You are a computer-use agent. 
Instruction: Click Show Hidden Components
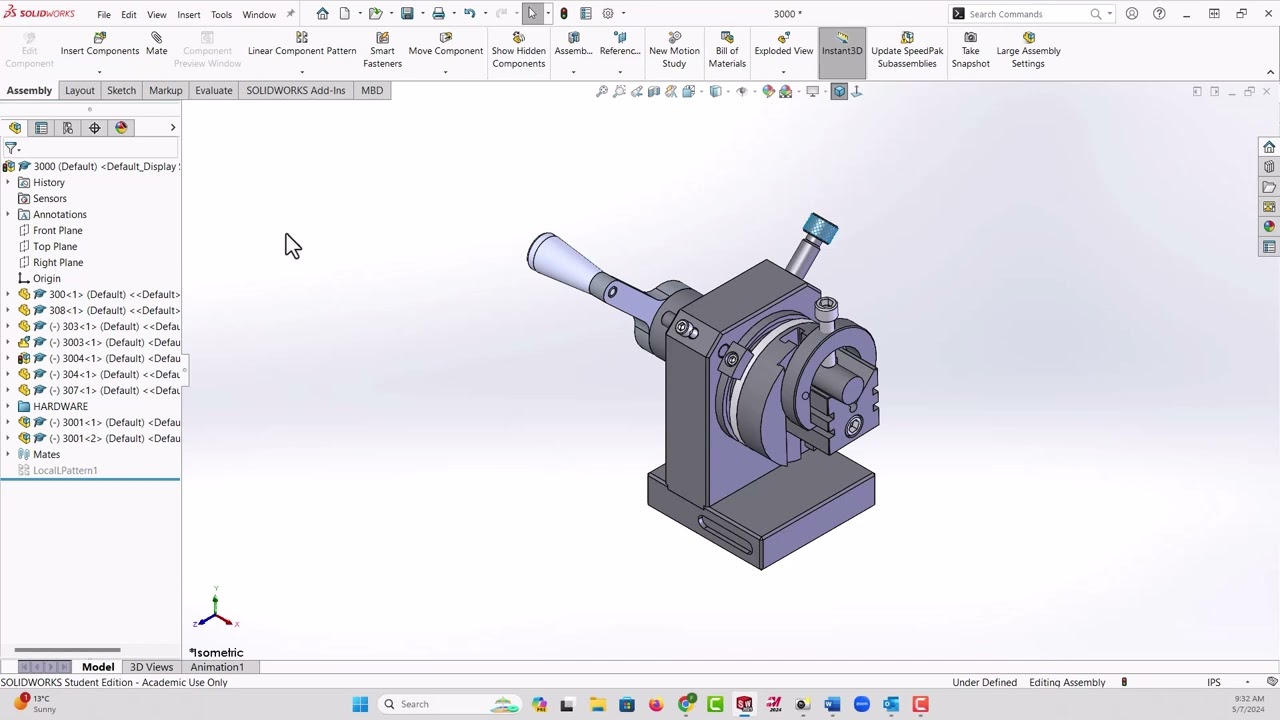coord(518,50)
